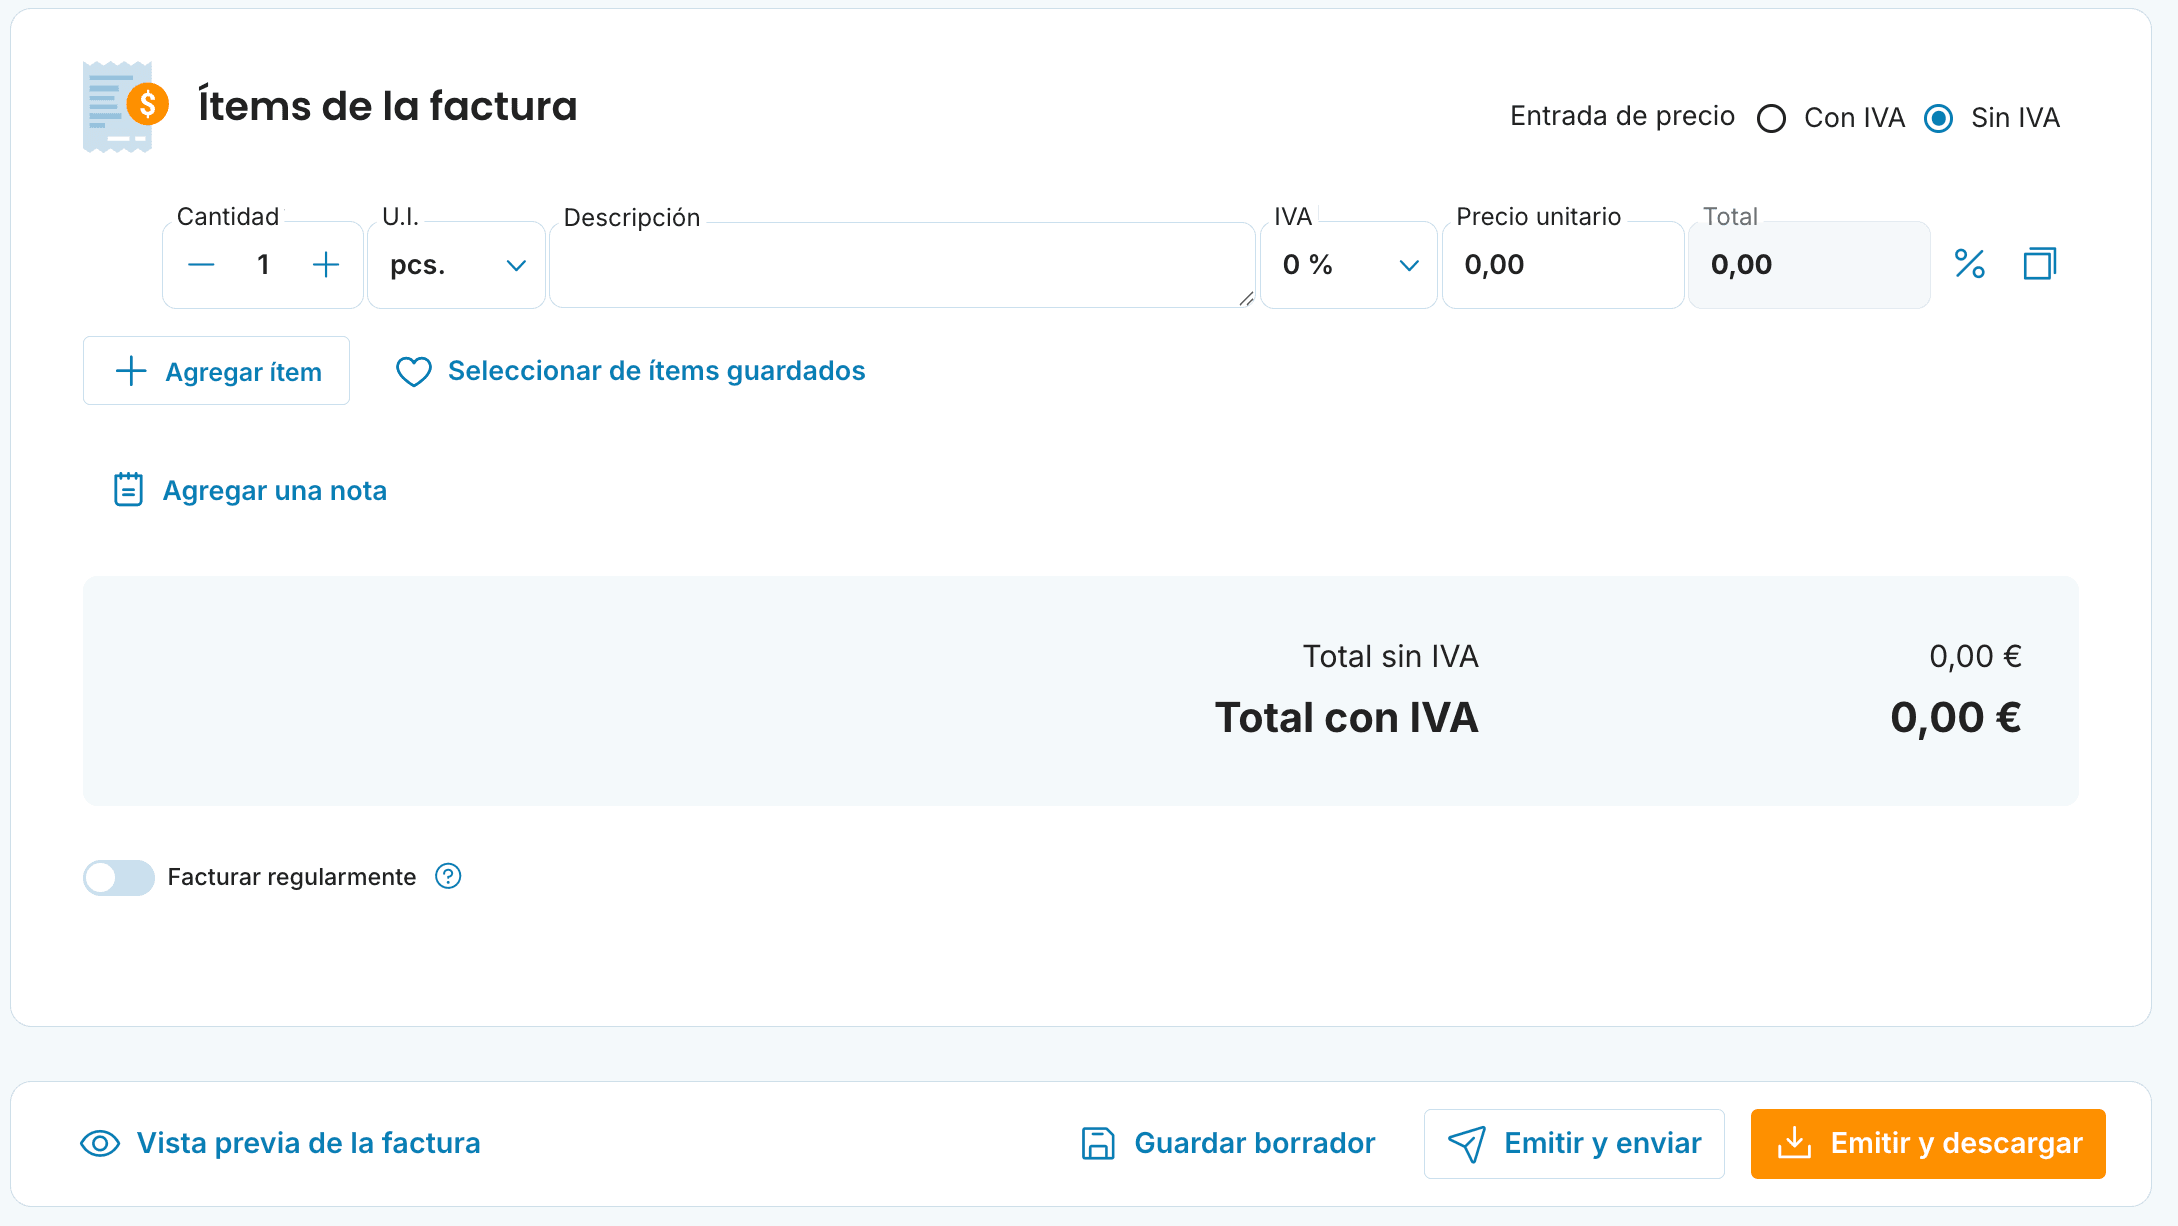The height and width of the screenshot is (1226, 2178).
Task: Select the Sin IVA radio button
Action: click(x=1938, y=118)
